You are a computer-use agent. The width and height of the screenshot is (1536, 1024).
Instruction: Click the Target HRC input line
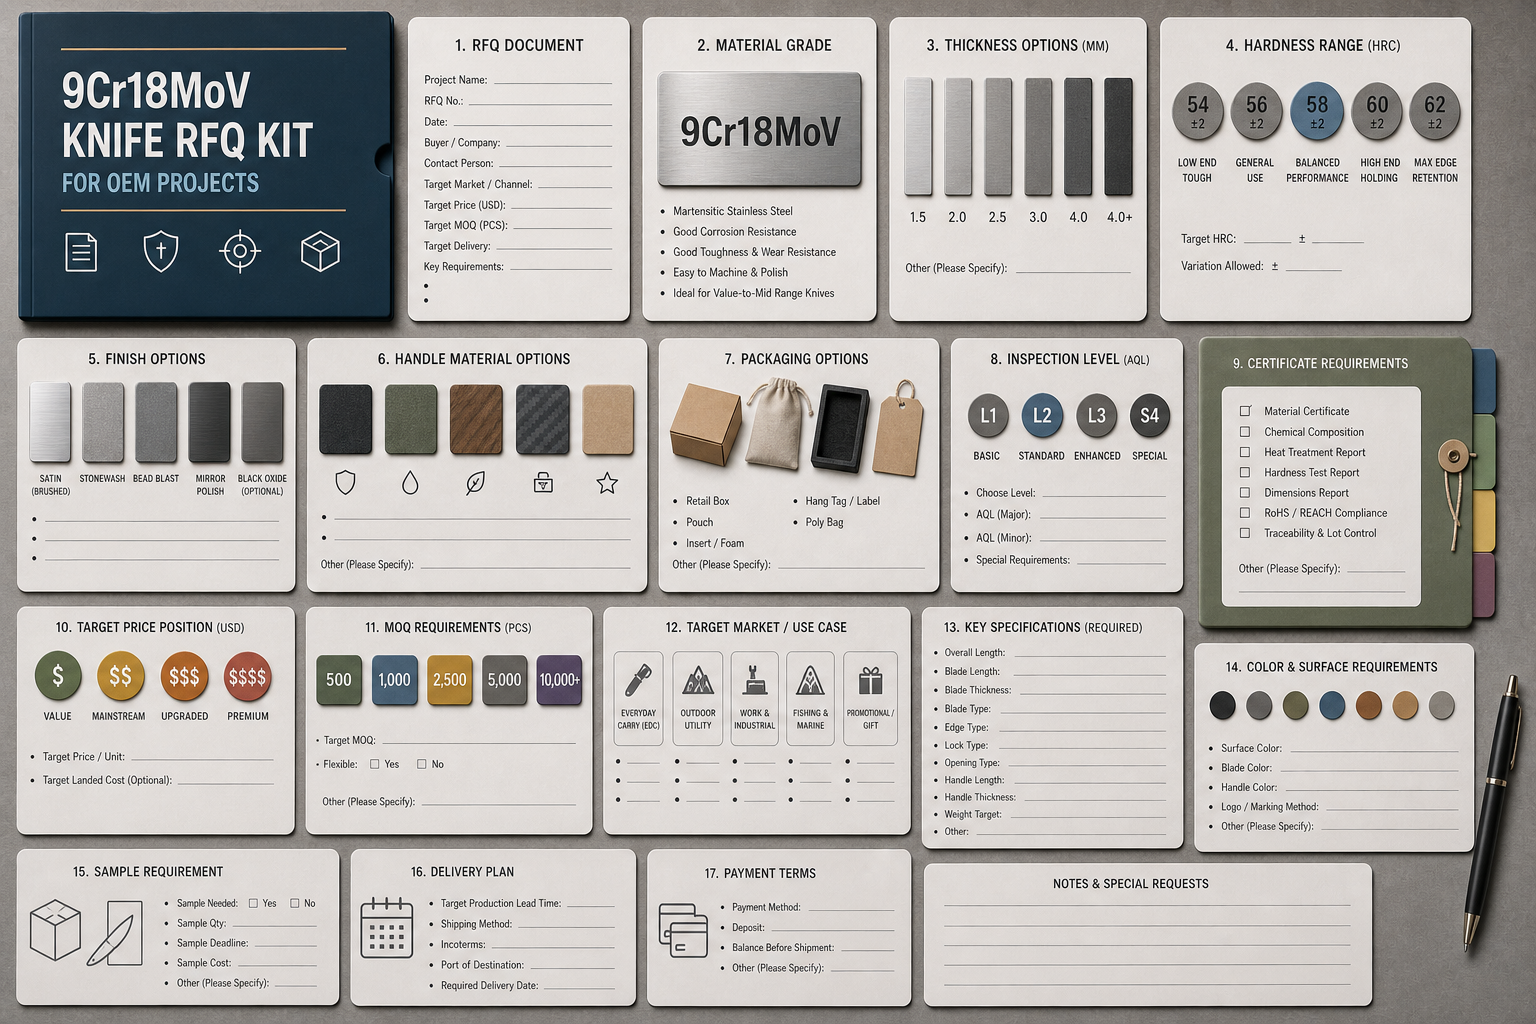point(1267,241)
